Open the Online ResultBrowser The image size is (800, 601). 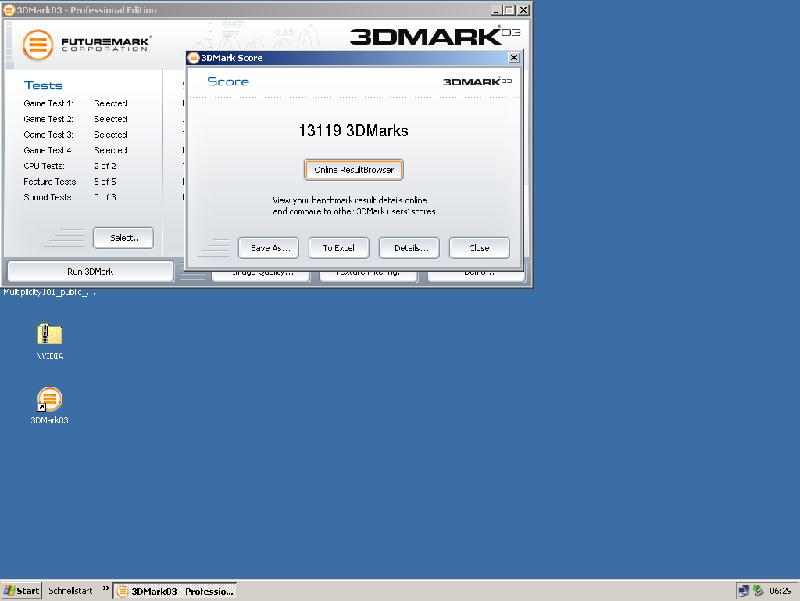pos(354,170)
